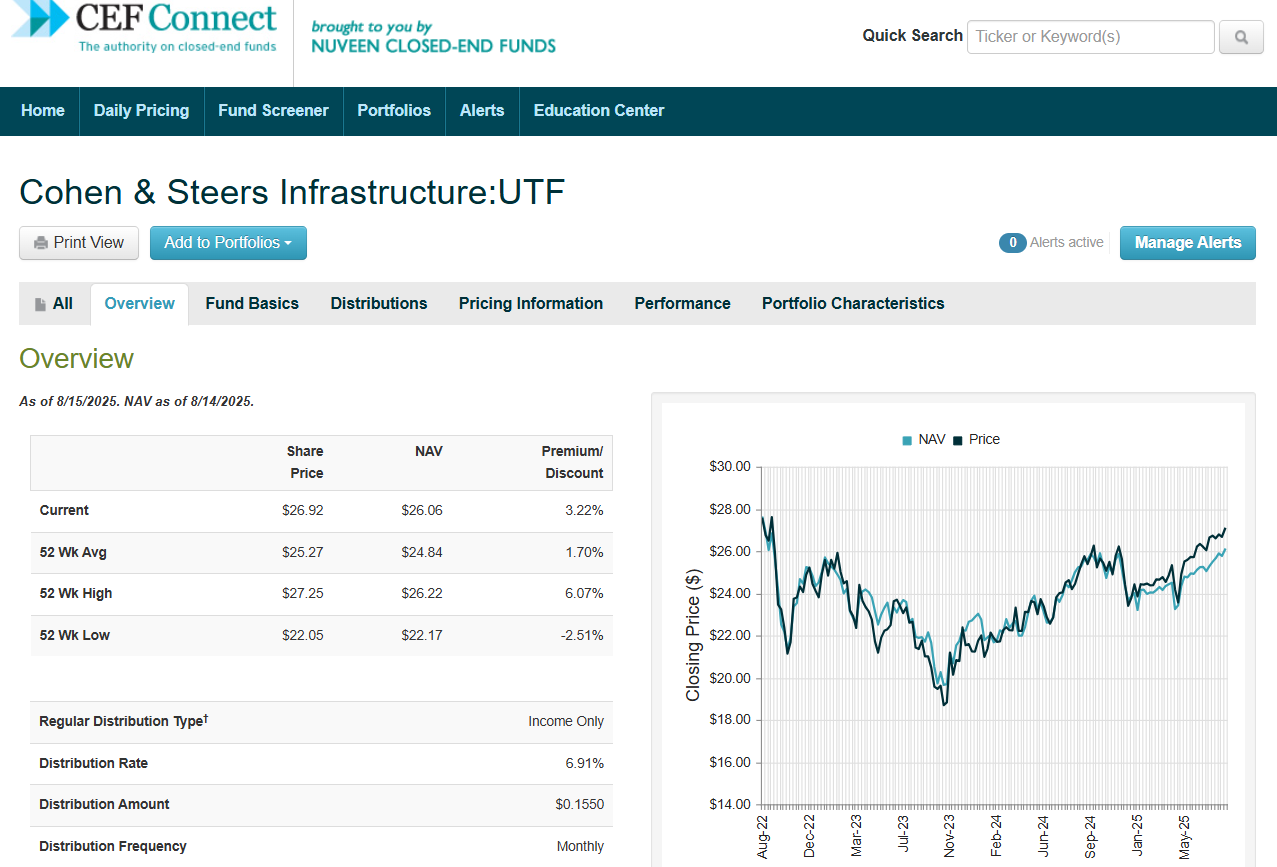Open Portfolios in navigation bar
Image resolution: width=1277 pixels, height=867 pixels.
(x=394, y=111)
